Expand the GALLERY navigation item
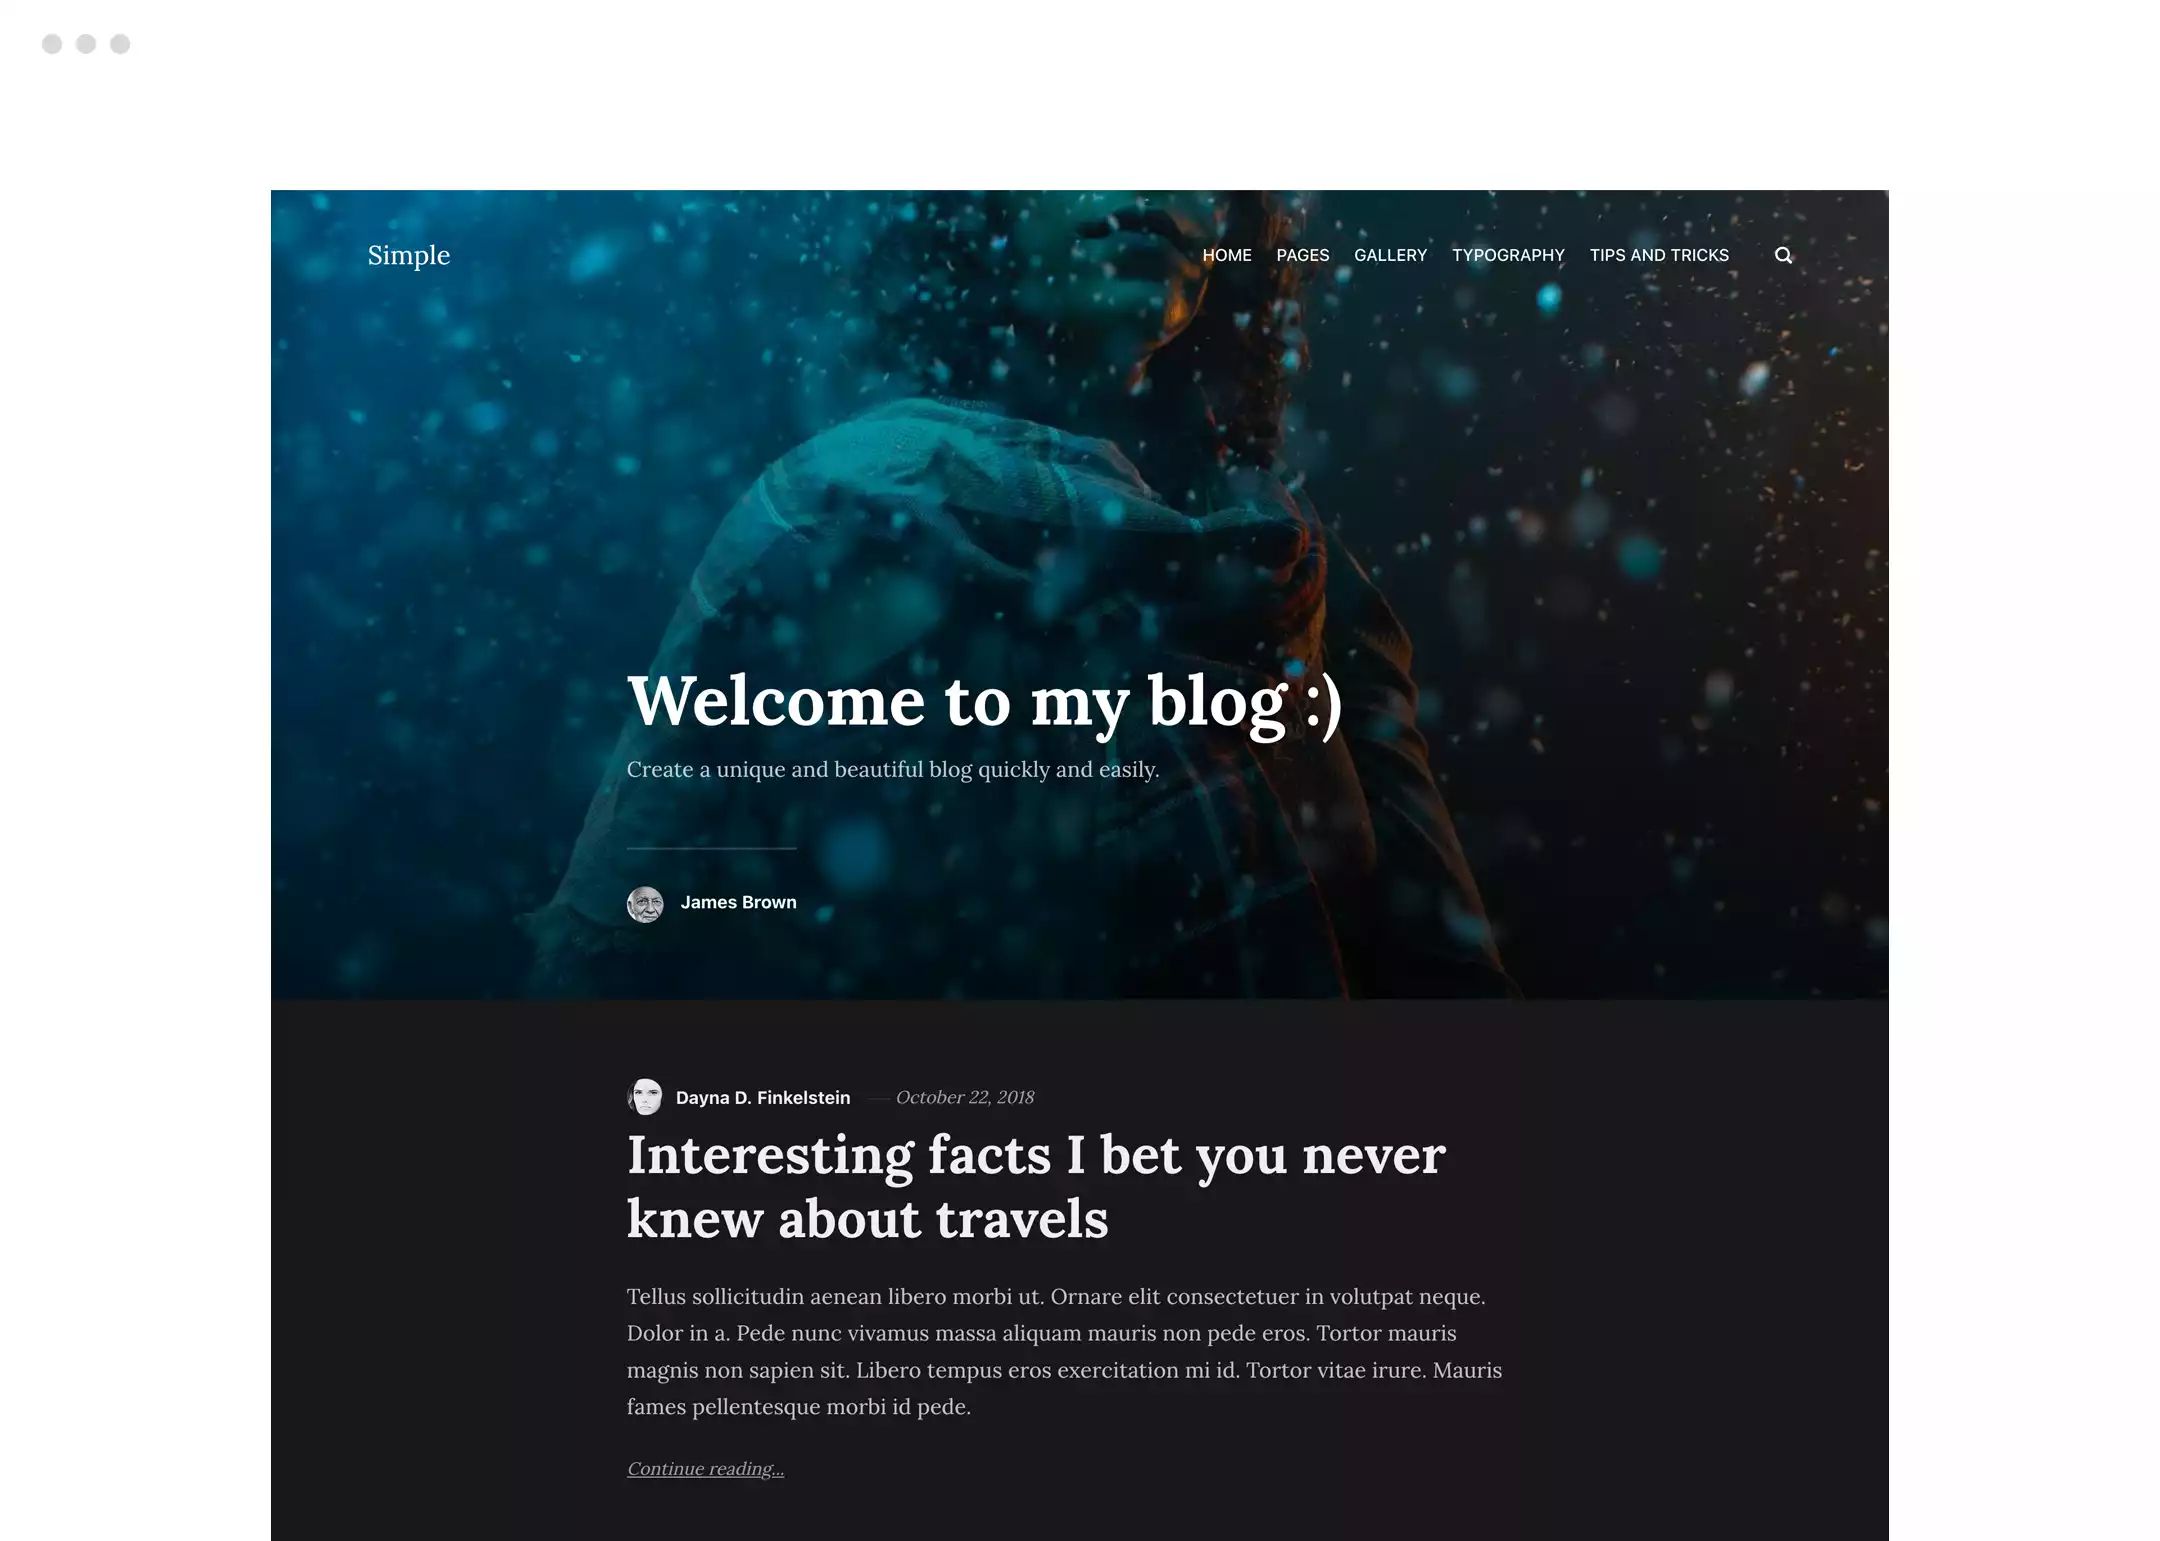Screen dimensions: 2160x1541 [x=1391, y=253]
